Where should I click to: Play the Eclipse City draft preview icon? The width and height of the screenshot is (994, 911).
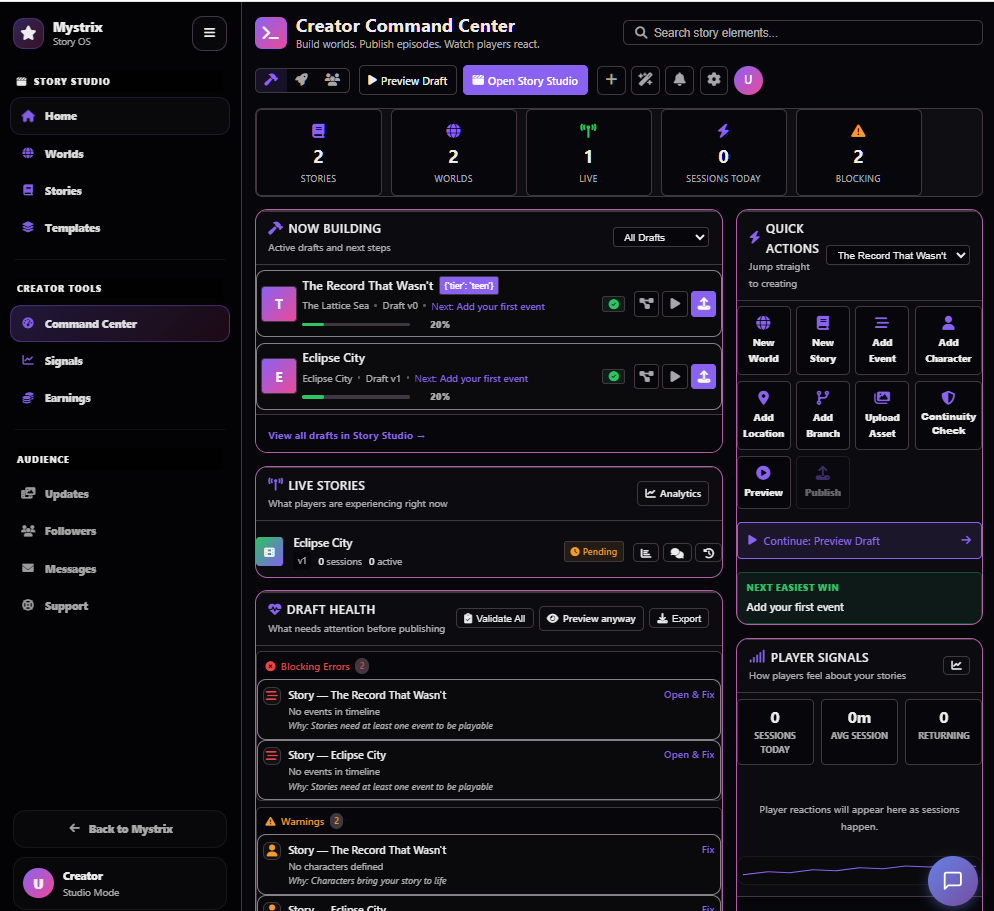tap(674, 377)
